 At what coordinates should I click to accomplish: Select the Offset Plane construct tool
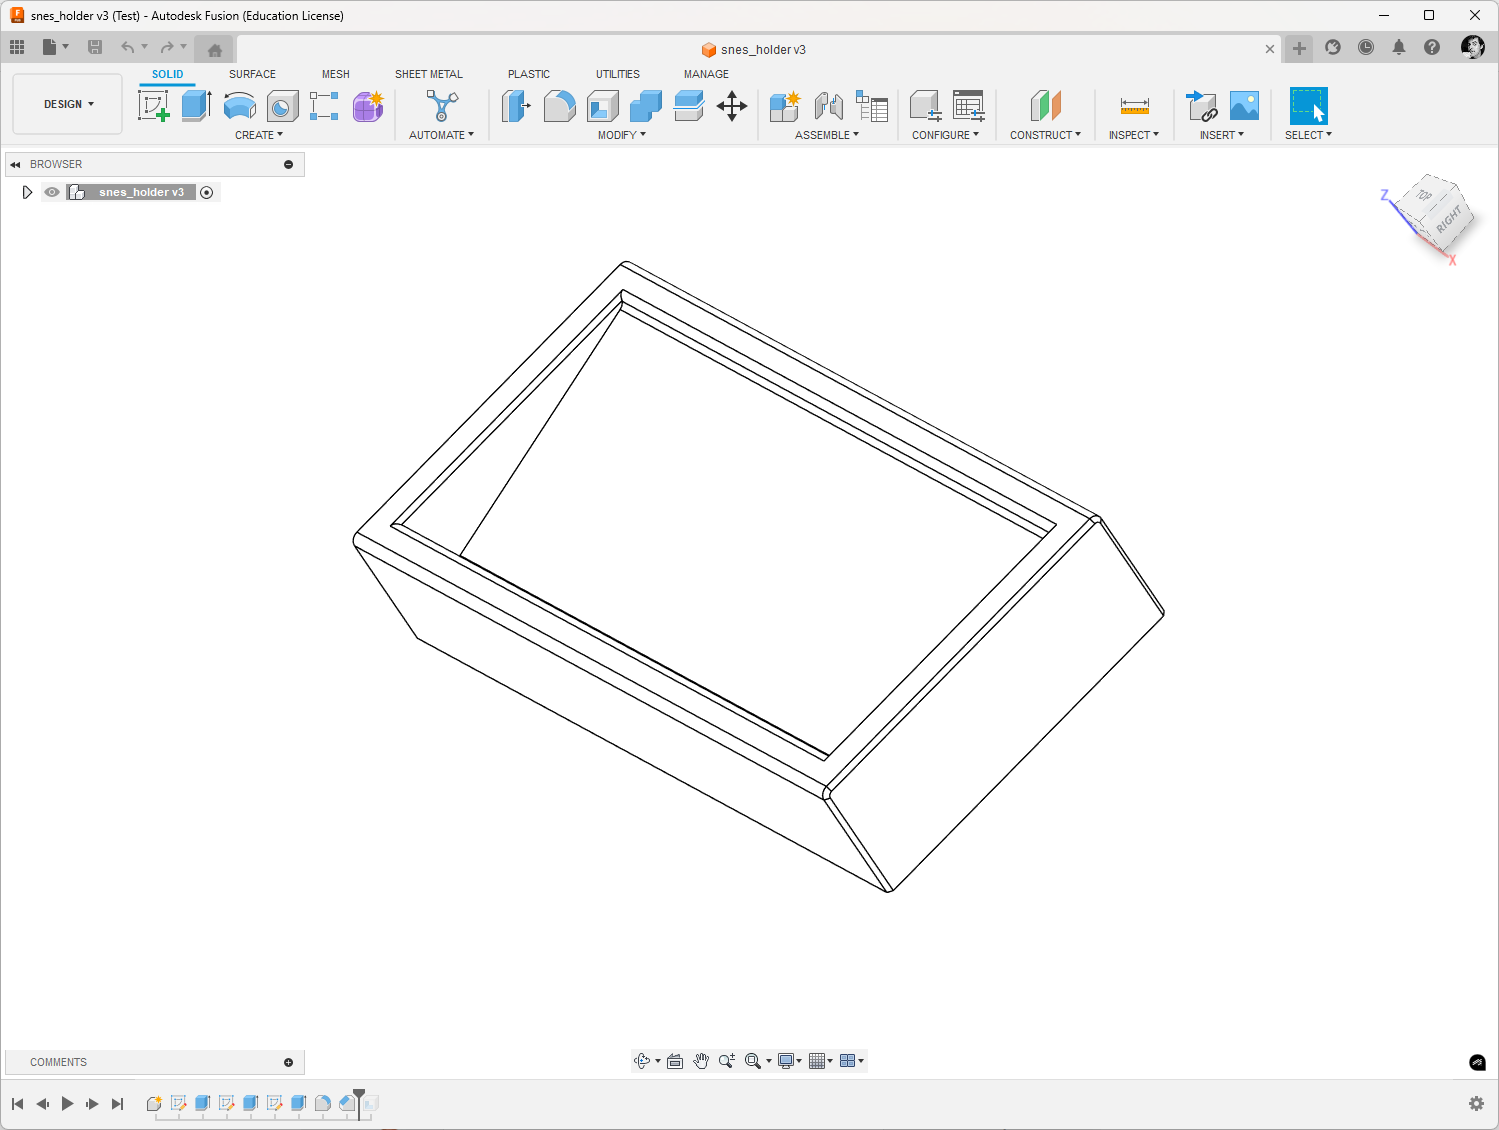[1045, 105]
